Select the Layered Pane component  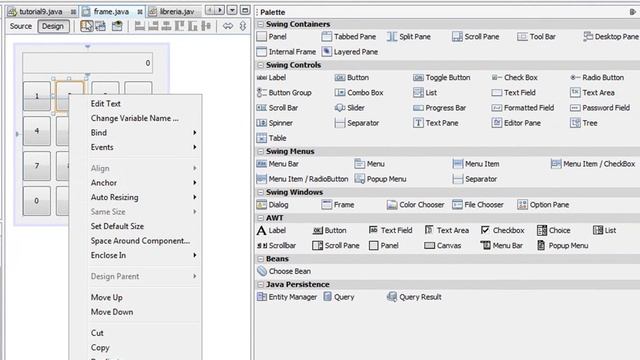point(350,52)
